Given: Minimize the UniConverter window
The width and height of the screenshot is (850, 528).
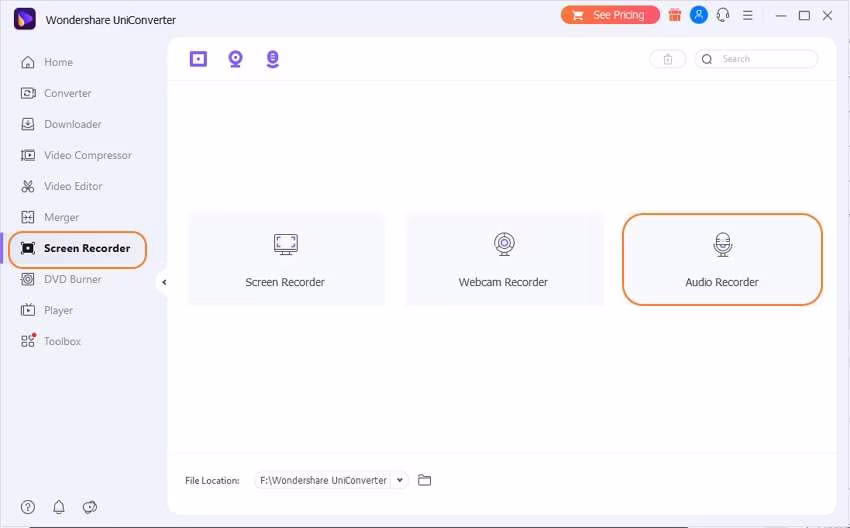Looking at the screenshot, I should pos(781,16).
